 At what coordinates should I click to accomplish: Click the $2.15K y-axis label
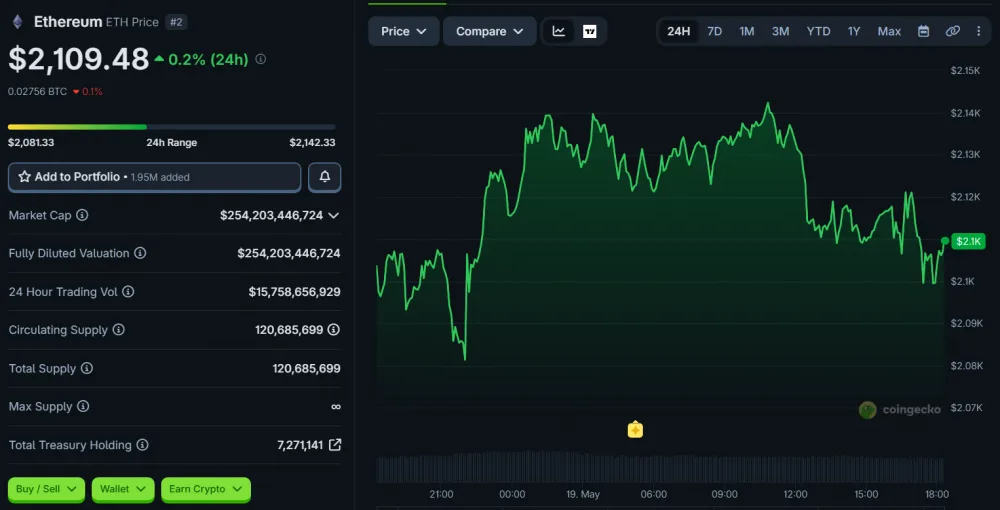tap(965, 71)
